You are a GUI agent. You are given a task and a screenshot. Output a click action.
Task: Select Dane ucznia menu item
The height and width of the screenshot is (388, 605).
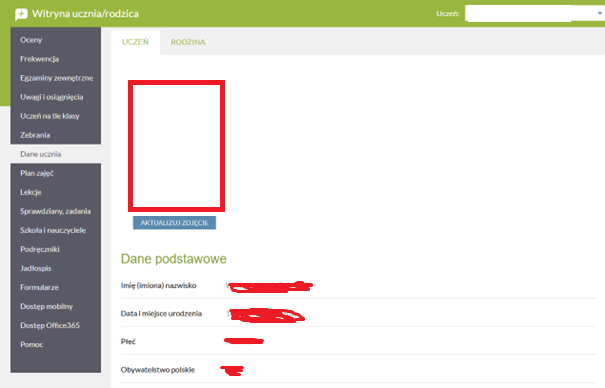coord(56,154)
